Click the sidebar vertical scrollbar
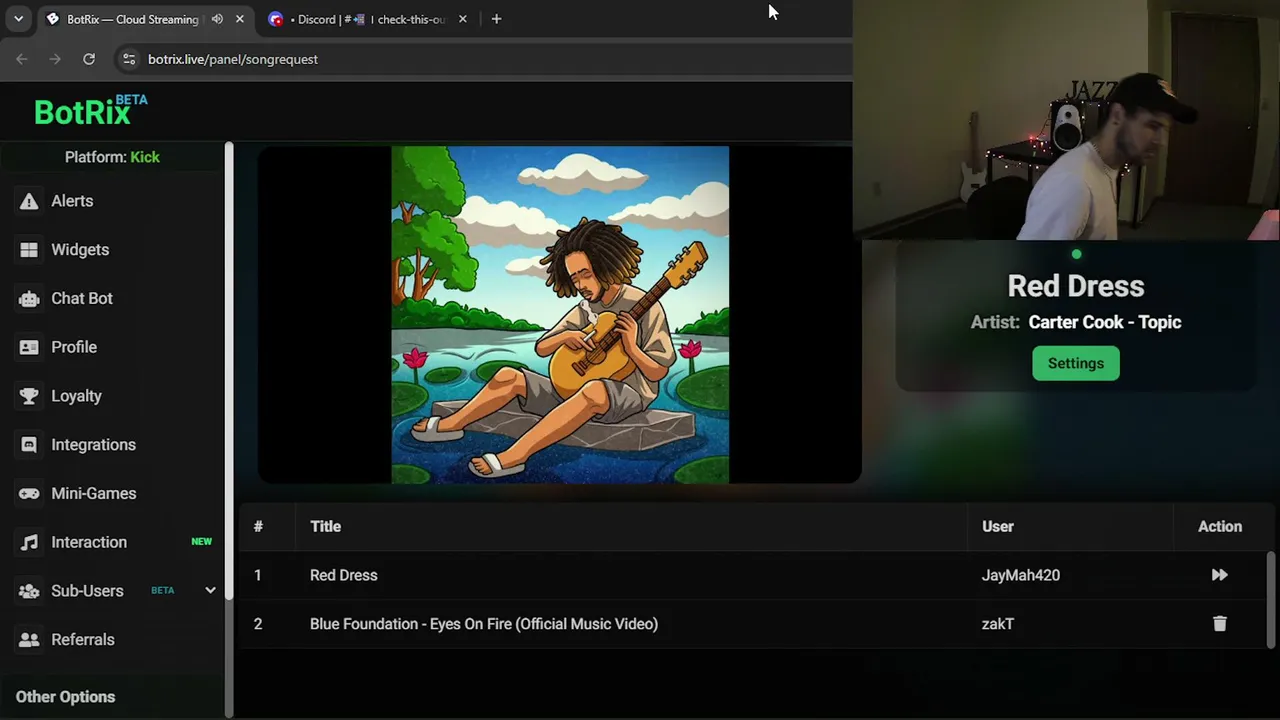Image resolution: width=1280 pixels, height=720 pixels. (x=229, y=370)
